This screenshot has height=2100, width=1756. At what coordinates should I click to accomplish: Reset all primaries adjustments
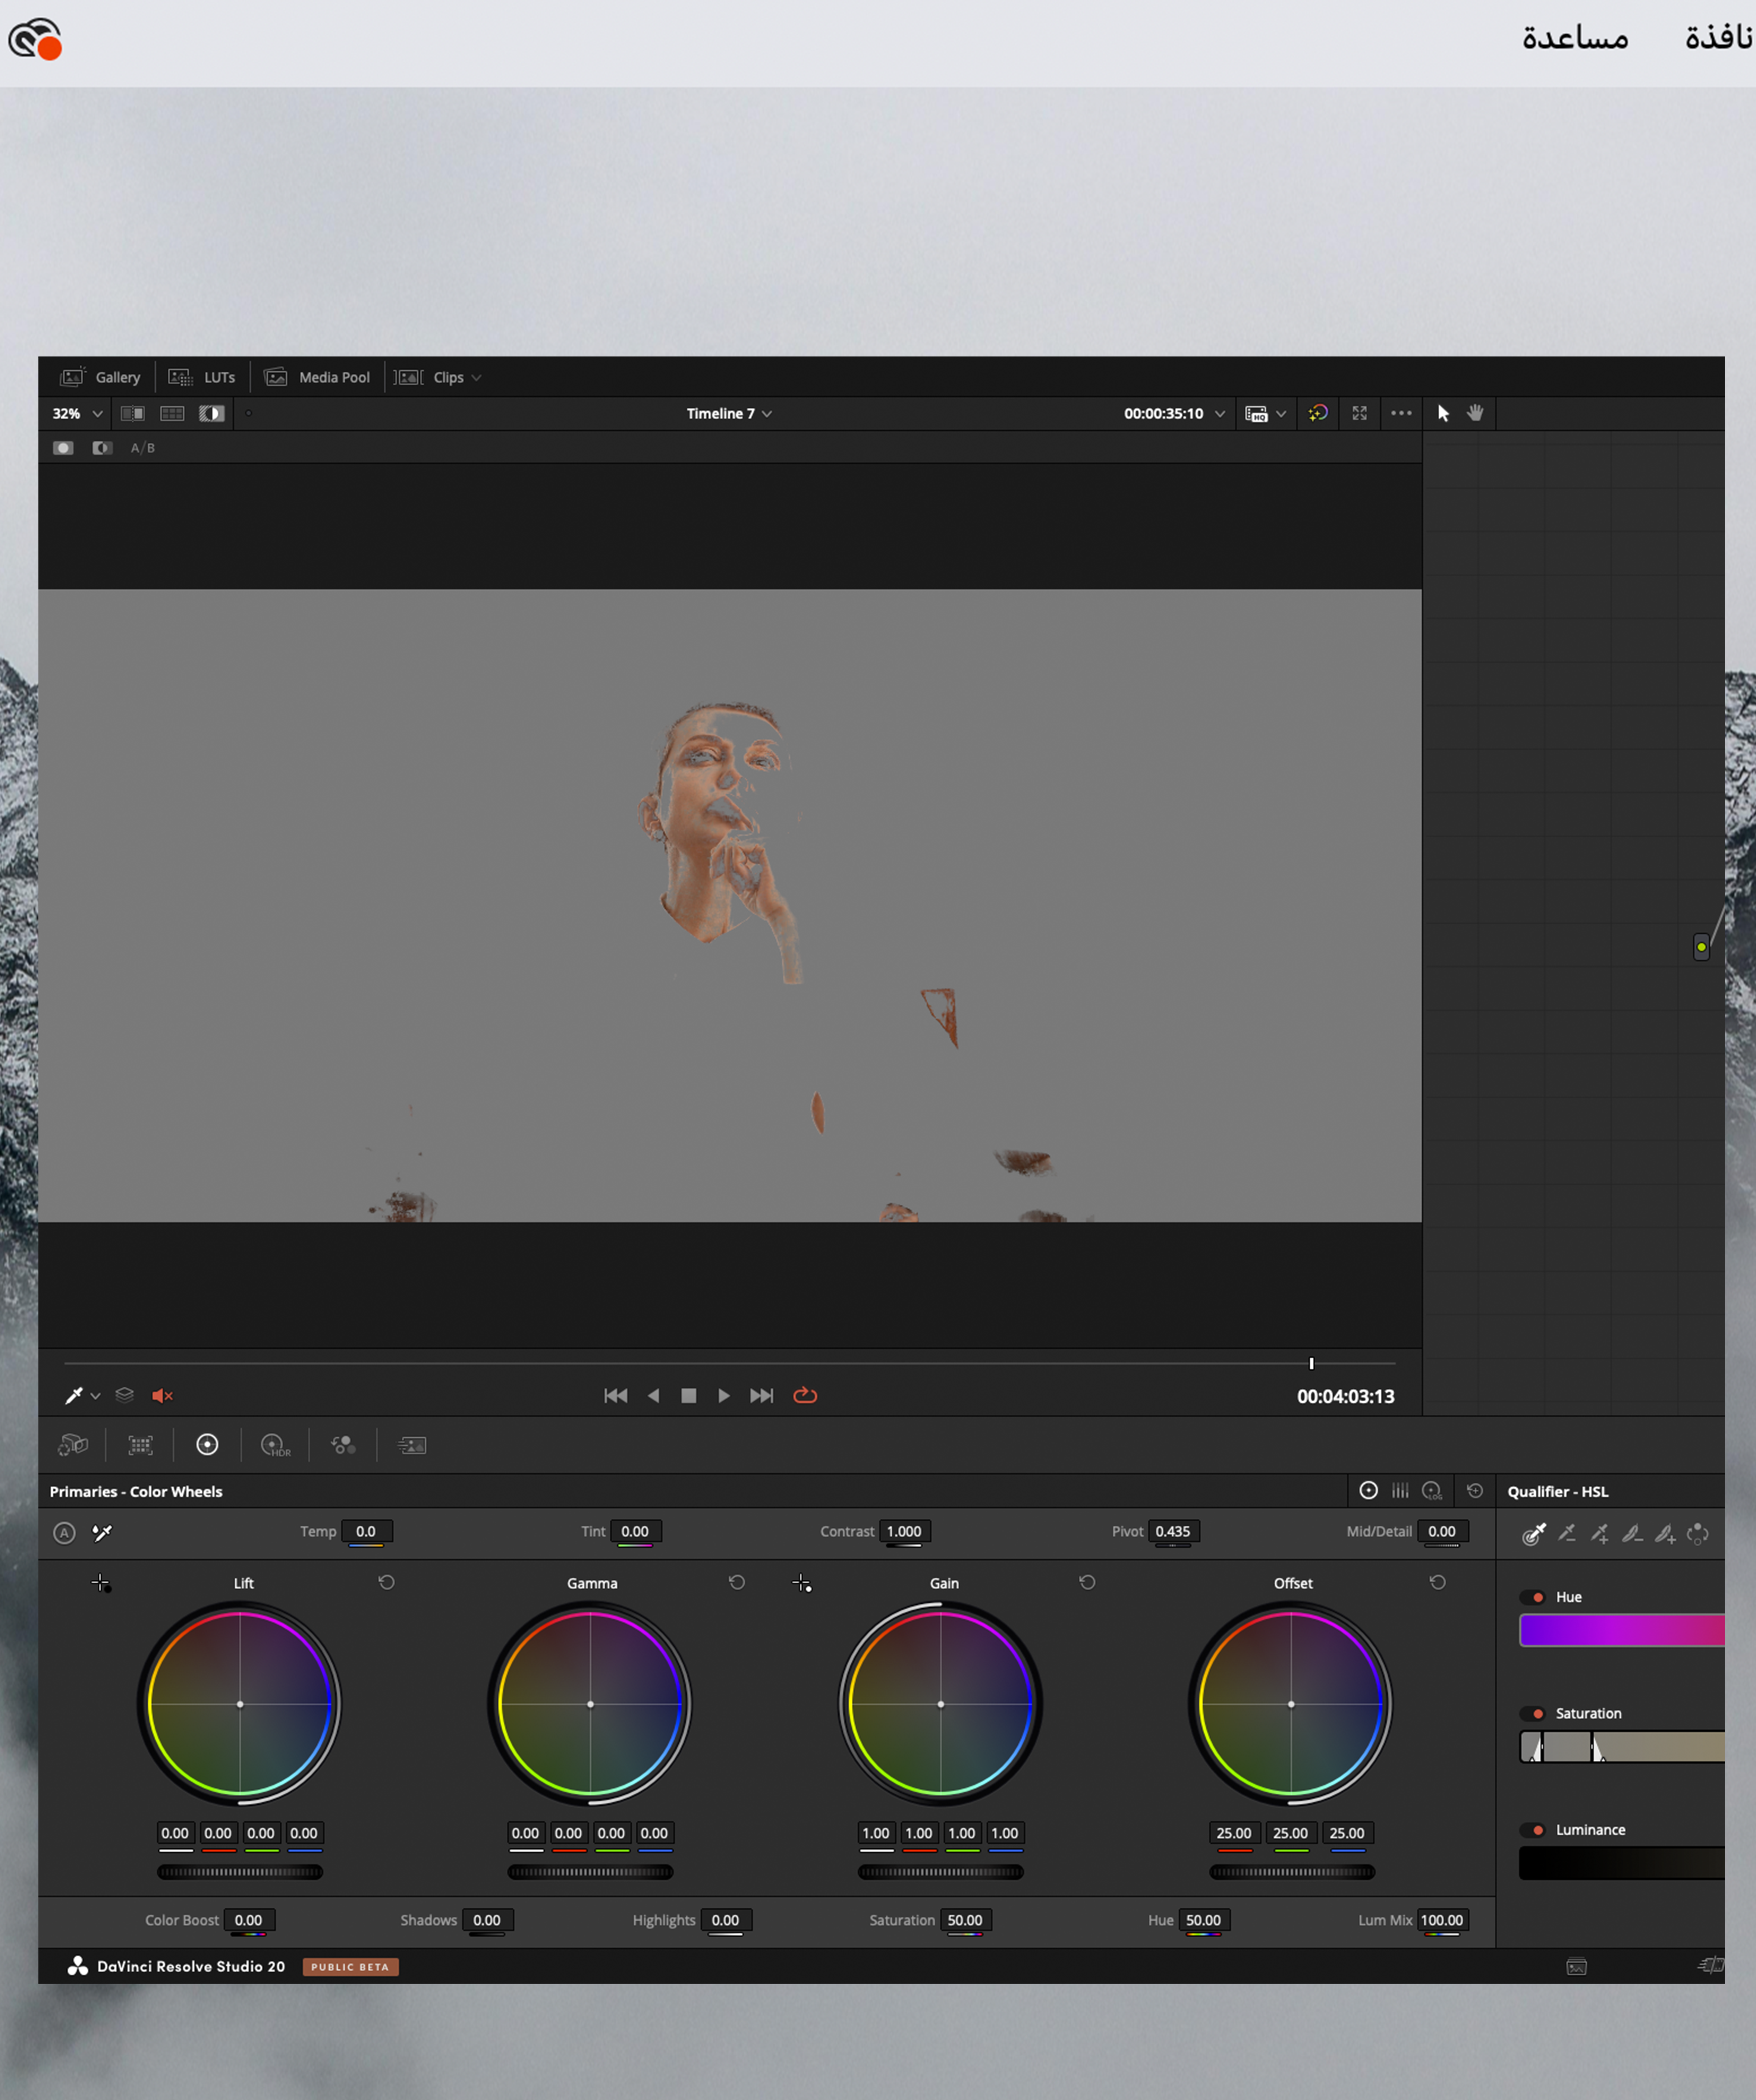pos(1475,1491)
